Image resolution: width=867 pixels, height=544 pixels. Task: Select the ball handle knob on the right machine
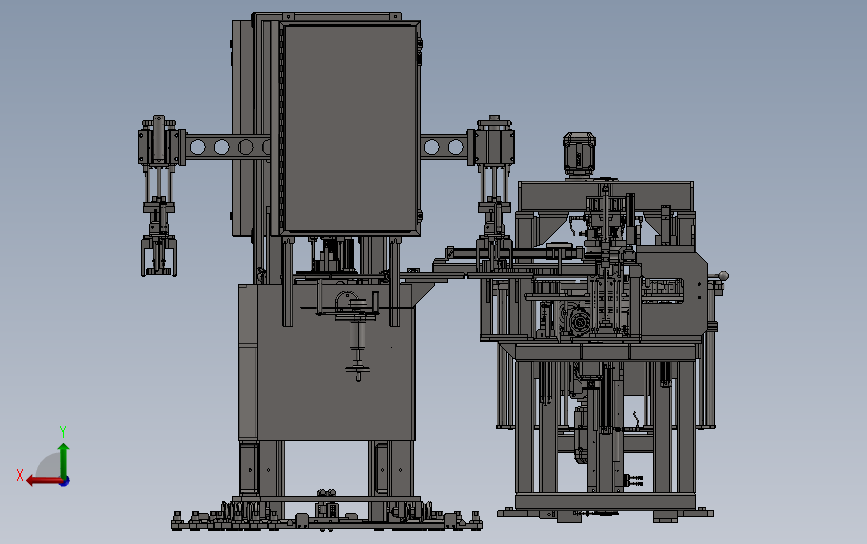[x=723, y=276]
